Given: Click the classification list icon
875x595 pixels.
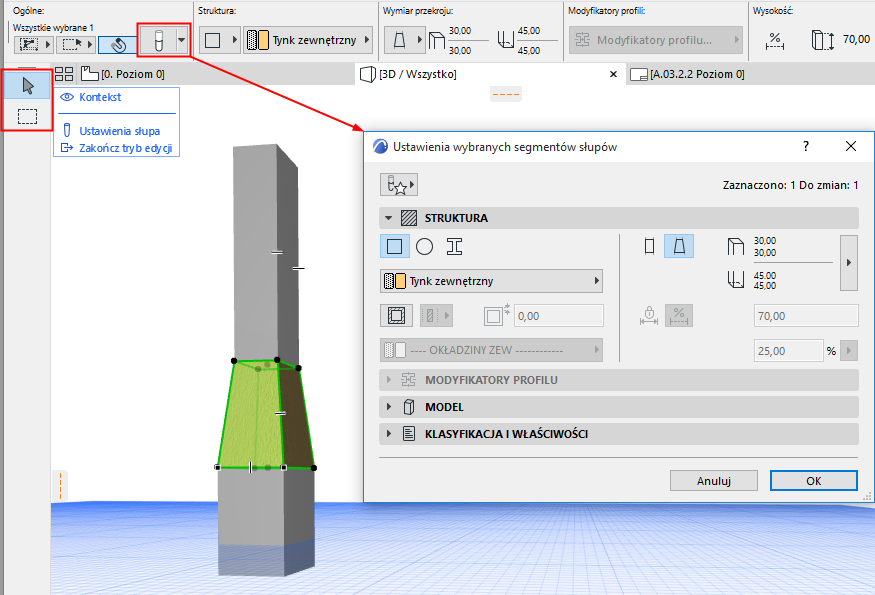Looking at the screenshot, I should [x=409, y=434].
